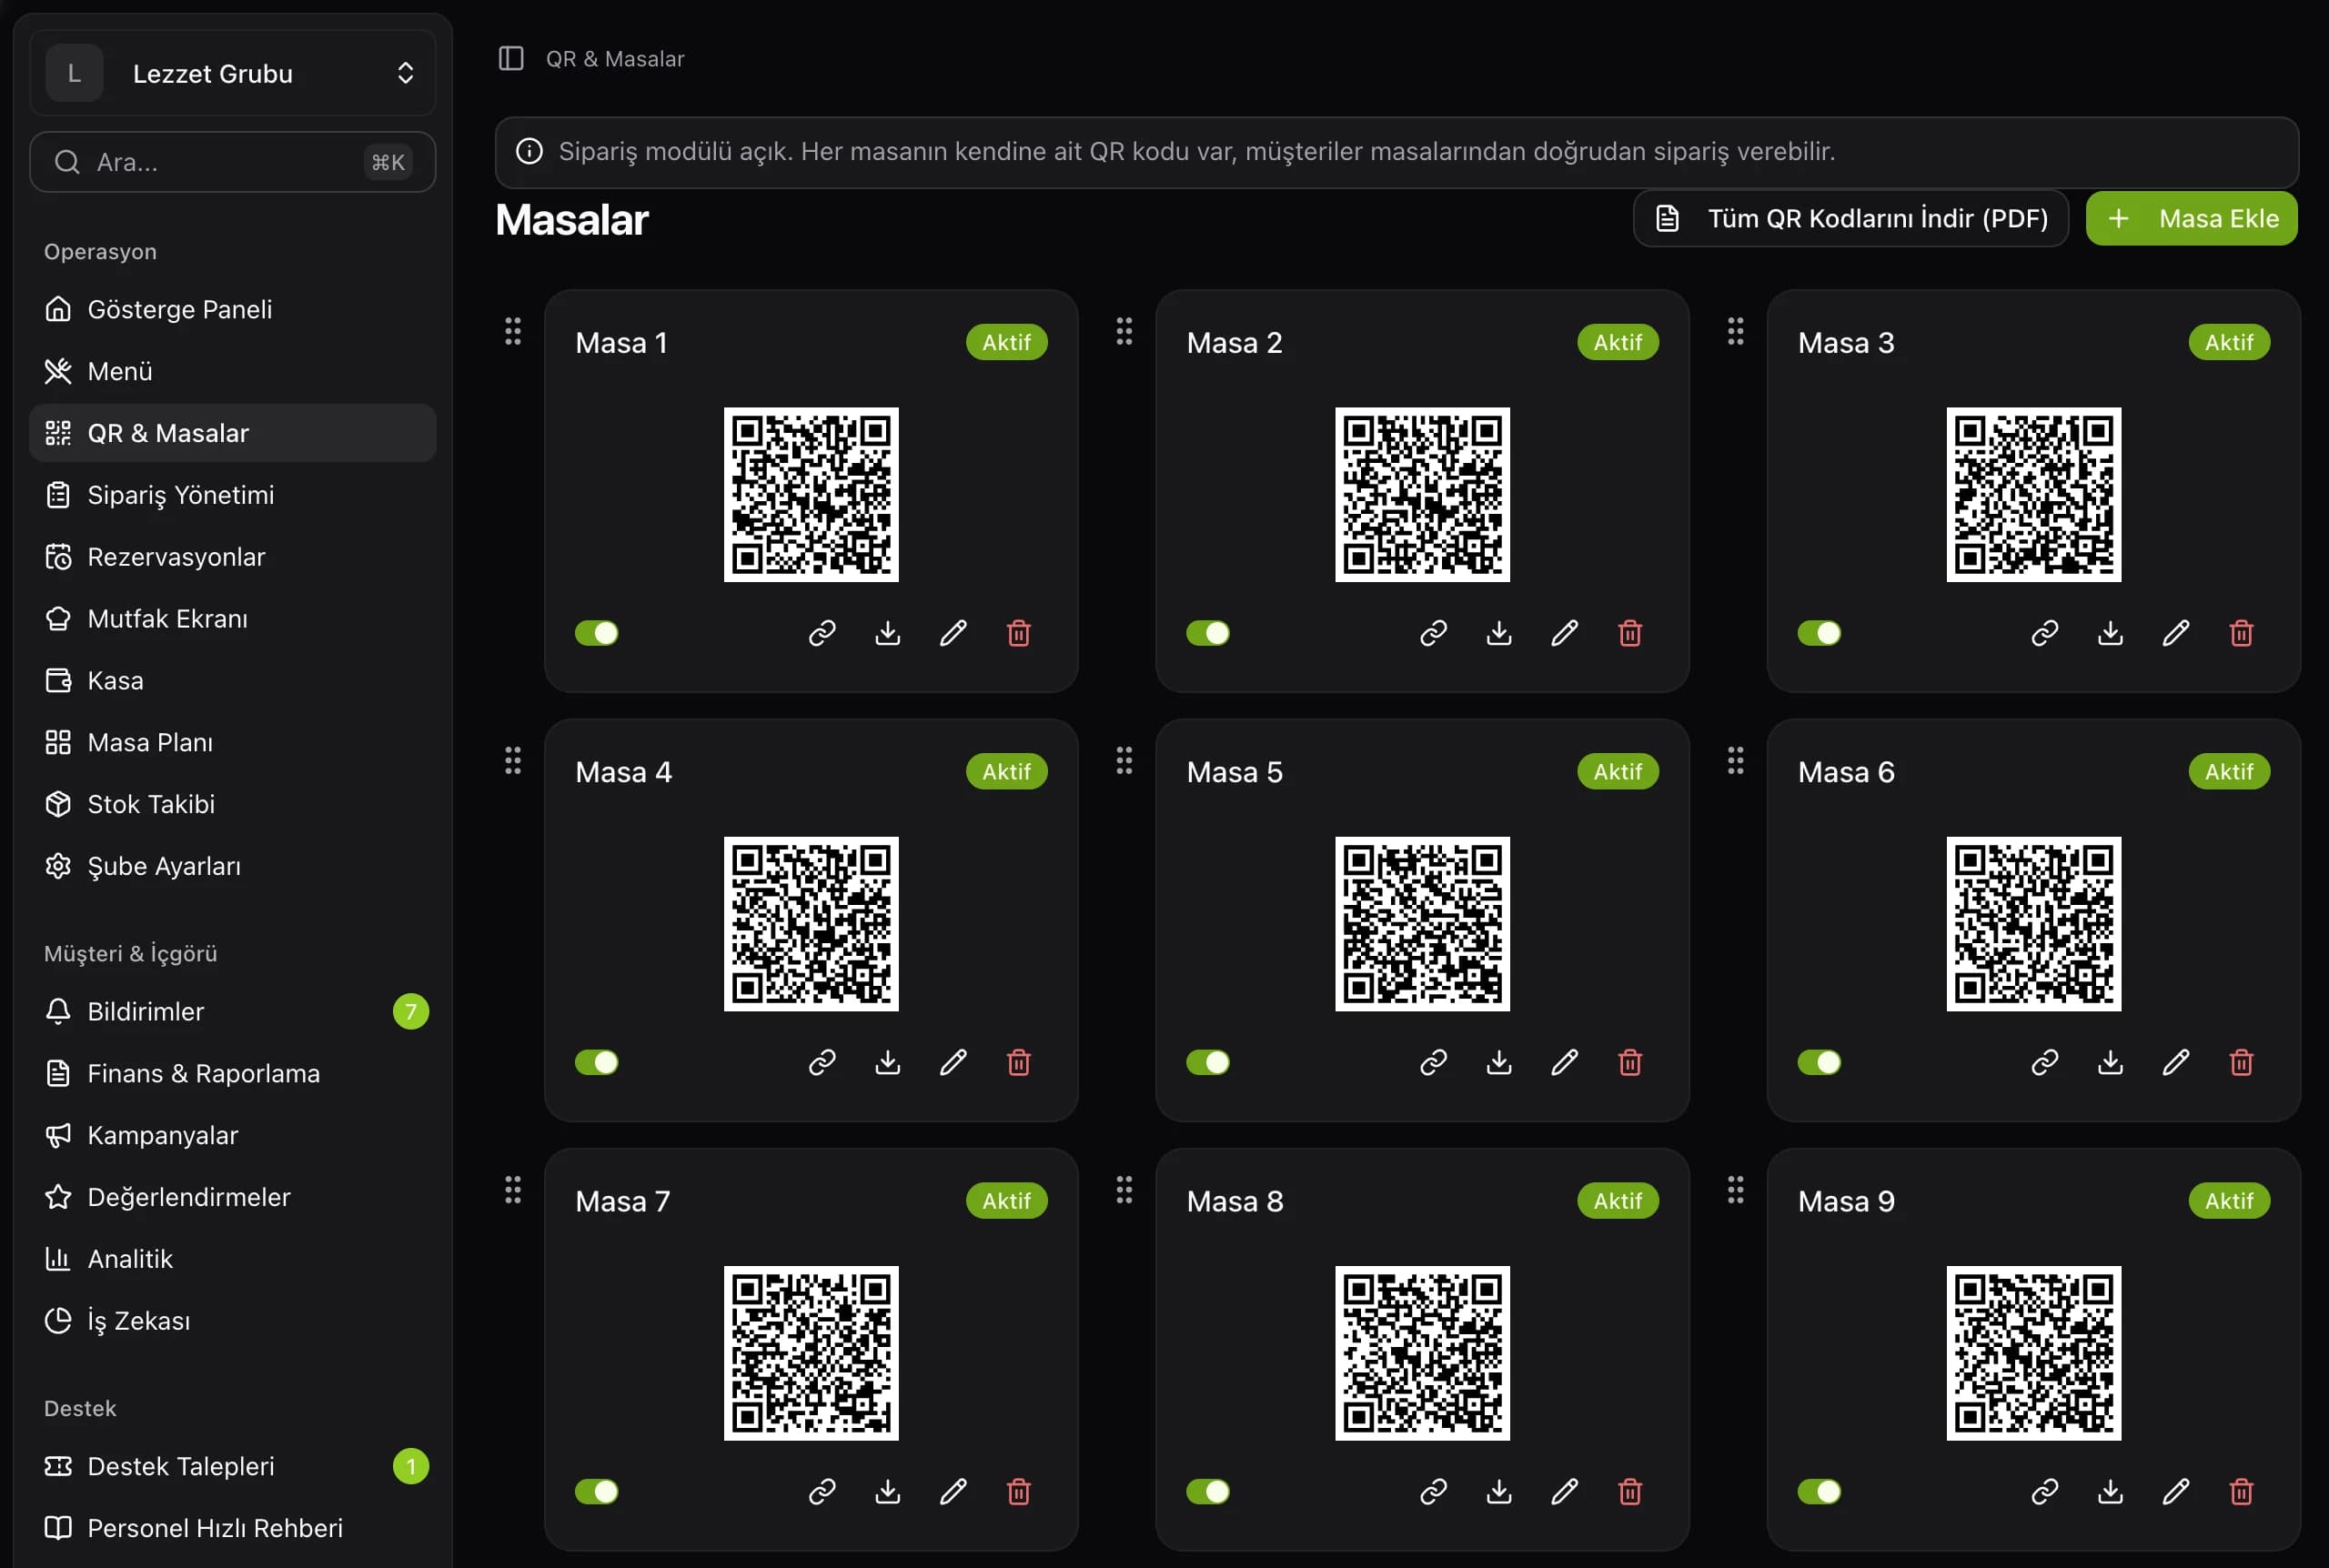The width and height of the screenshot is (2329, 1568).
Task: Delete Masa 4 using trash icon
Action: coord(1019,1062)
